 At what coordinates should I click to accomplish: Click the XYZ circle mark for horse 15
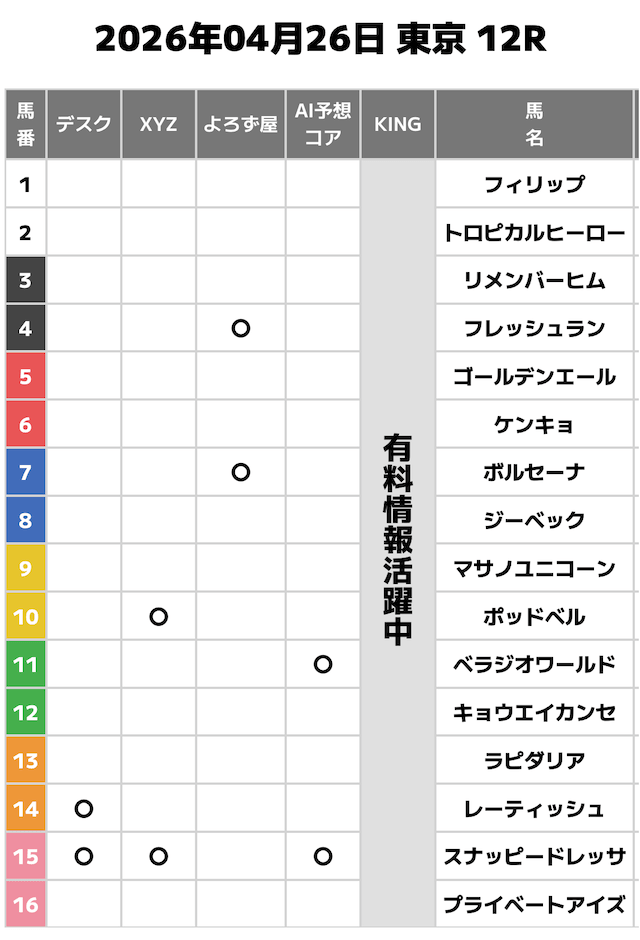[158, 856]
